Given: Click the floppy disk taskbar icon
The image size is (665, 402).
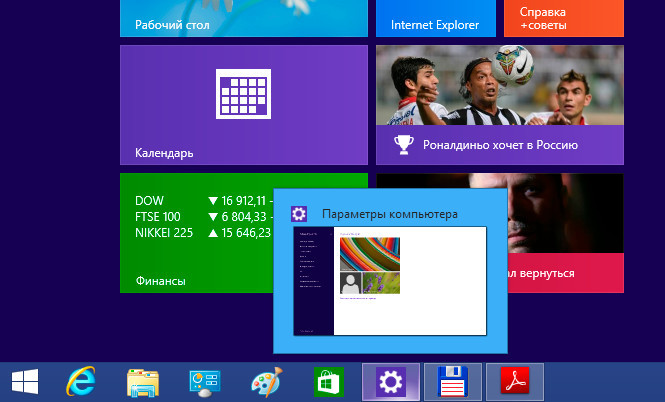Looking at the screenshot, I should point(452,381).
